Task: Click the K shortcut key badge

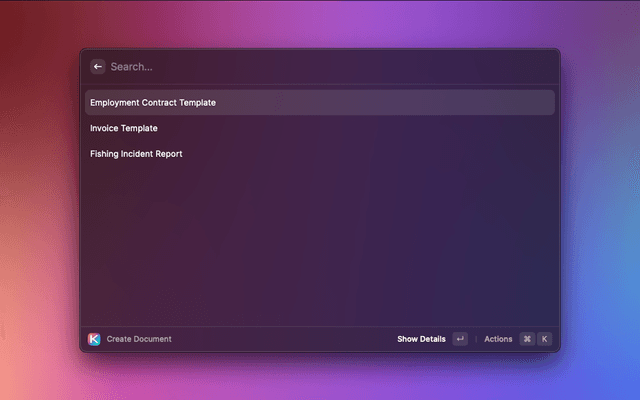Action: coord(544,339)
